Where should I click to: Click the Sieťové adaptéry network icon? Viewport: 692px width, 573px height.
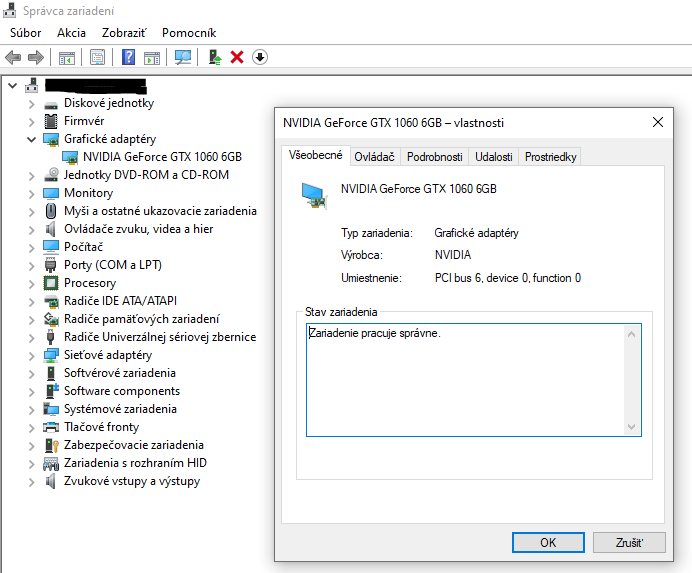coord(51,355)
